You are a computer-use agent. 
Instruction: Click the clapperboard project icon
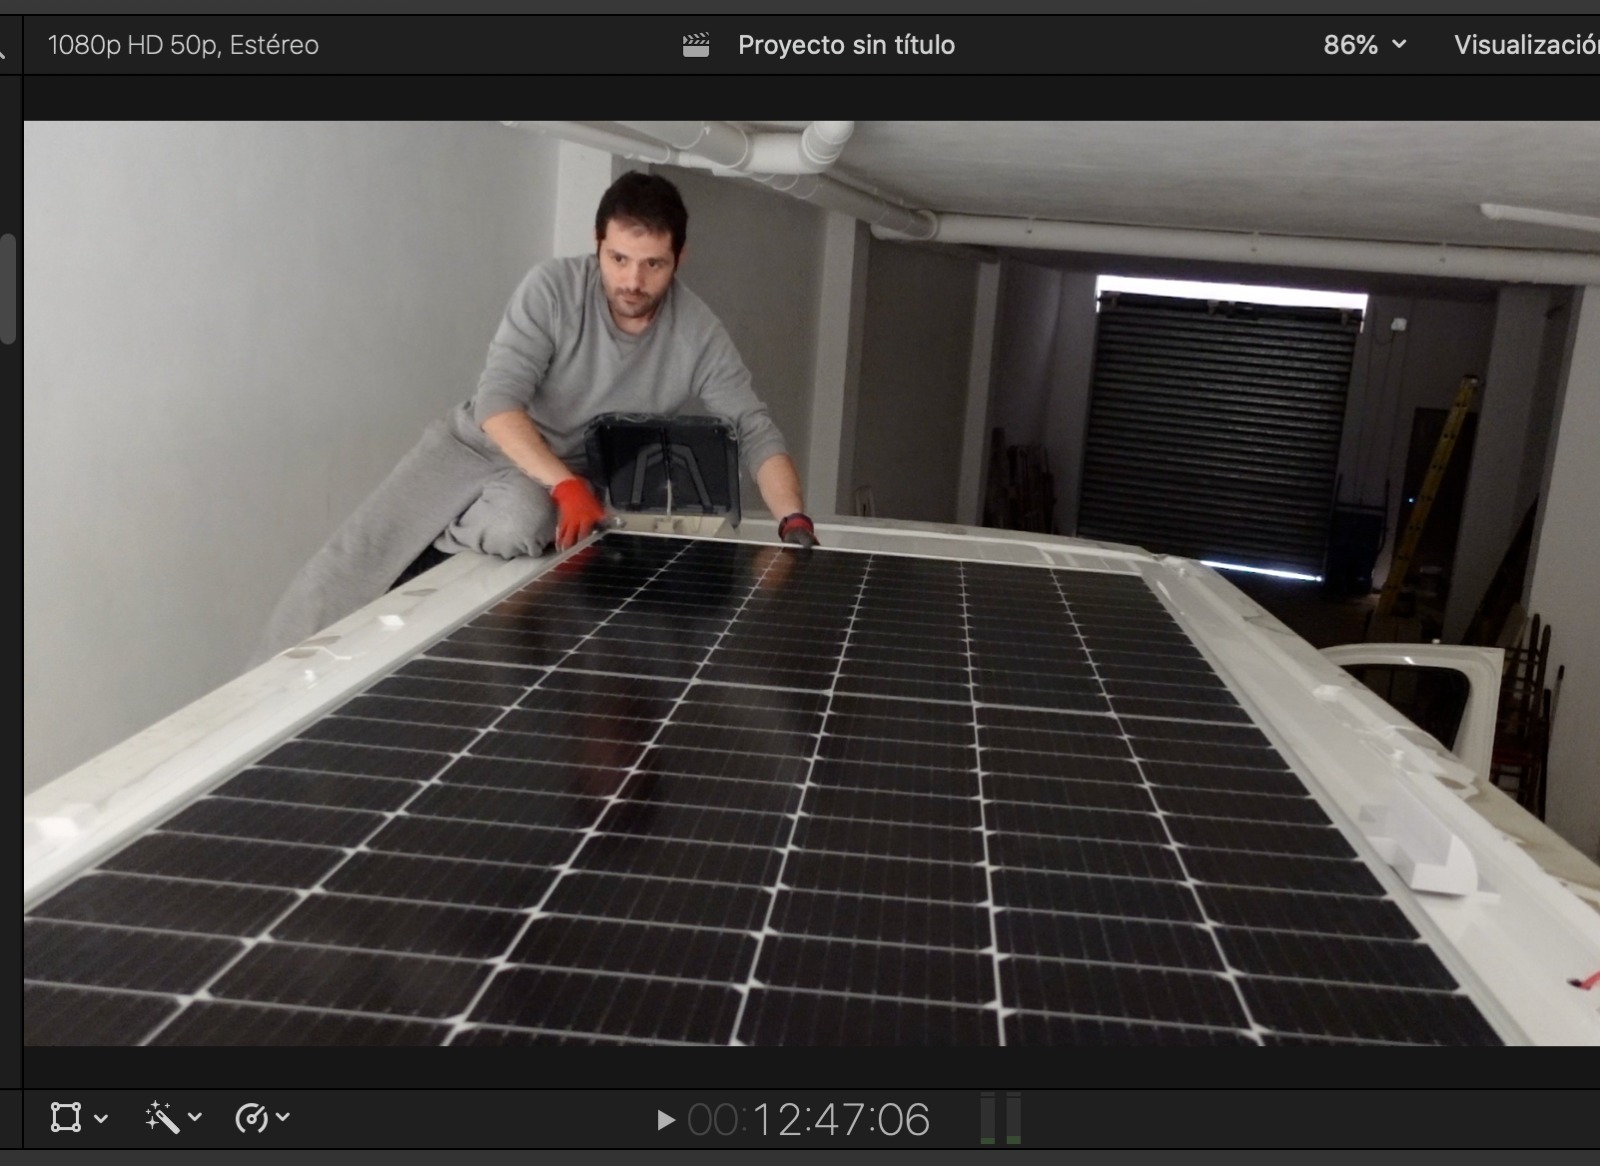click(696, 45)
